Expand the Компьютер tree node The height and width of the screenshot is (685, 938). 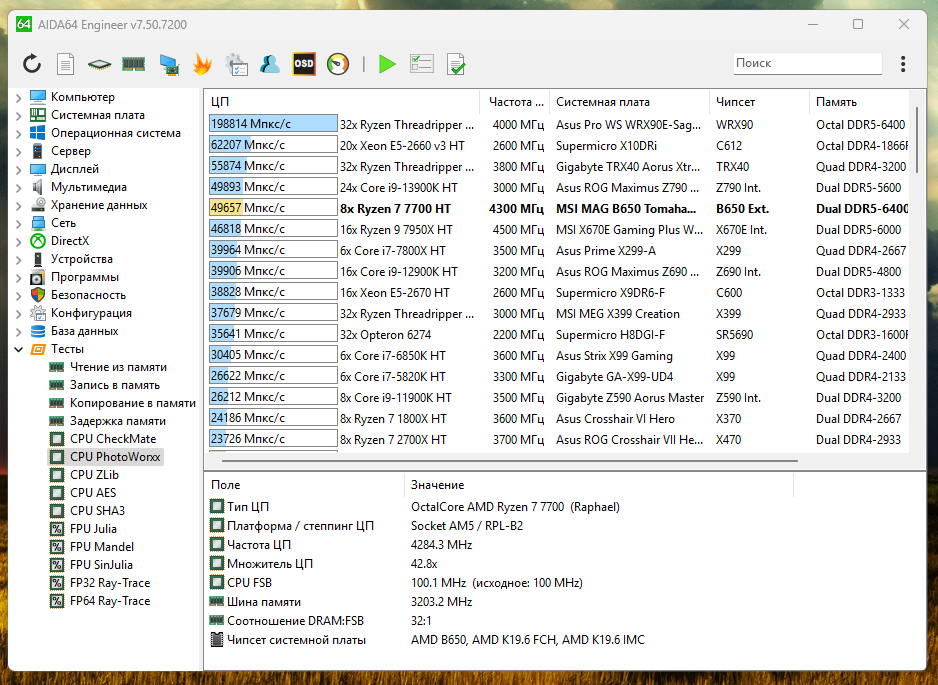19,97
